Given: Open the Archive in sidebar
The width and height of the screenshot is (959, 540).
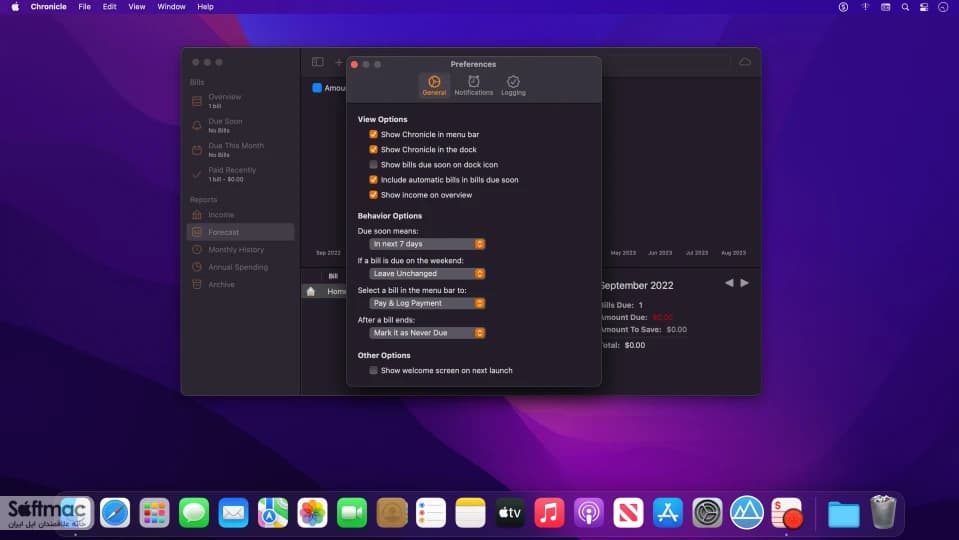Looking at the screenshot, I should click(x=240, y=284).
